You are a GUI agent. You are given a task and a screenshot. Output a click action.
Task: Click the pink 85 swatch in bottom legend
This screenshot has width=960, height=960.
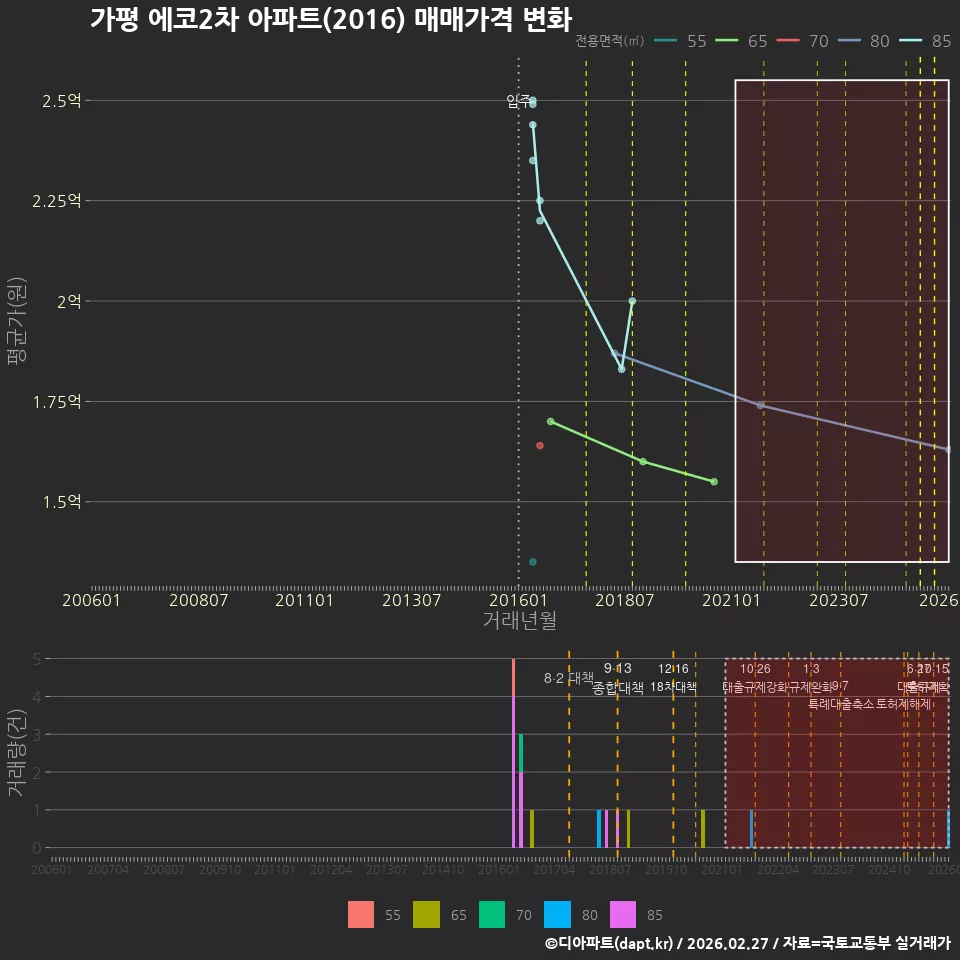(x=623, y=915)
